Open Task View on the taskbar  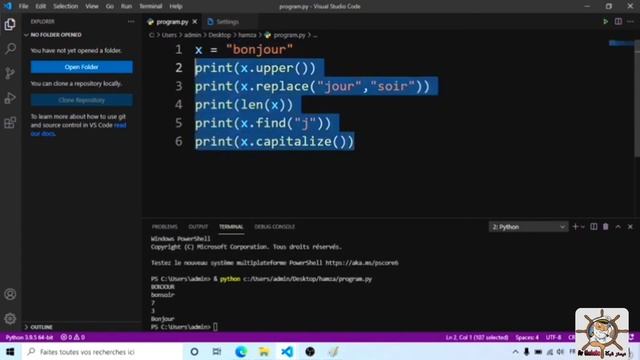pos(217,351)
